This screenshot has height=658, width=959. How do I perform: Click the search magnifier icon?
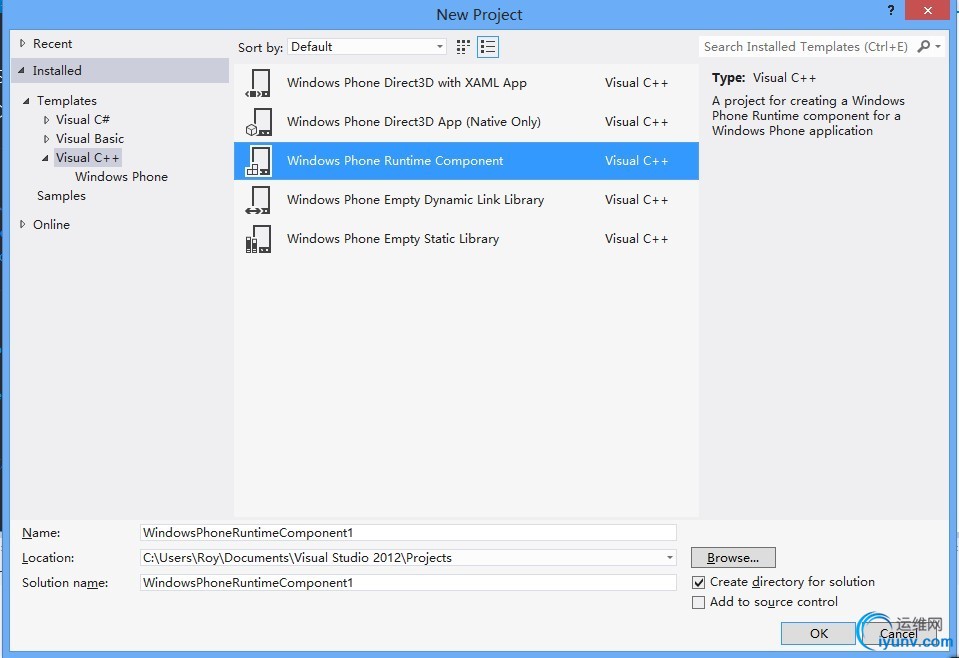[x=924, y=46]
